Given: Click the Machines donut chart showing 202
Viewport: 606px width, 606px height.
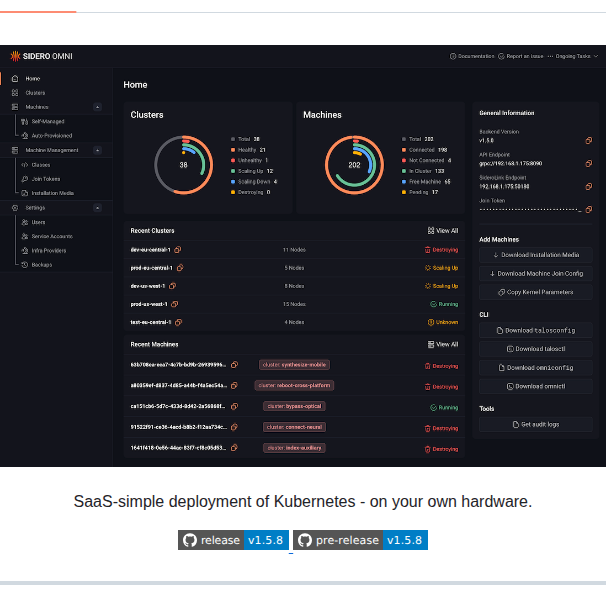Looking at the screenshot, I should 354,165.
